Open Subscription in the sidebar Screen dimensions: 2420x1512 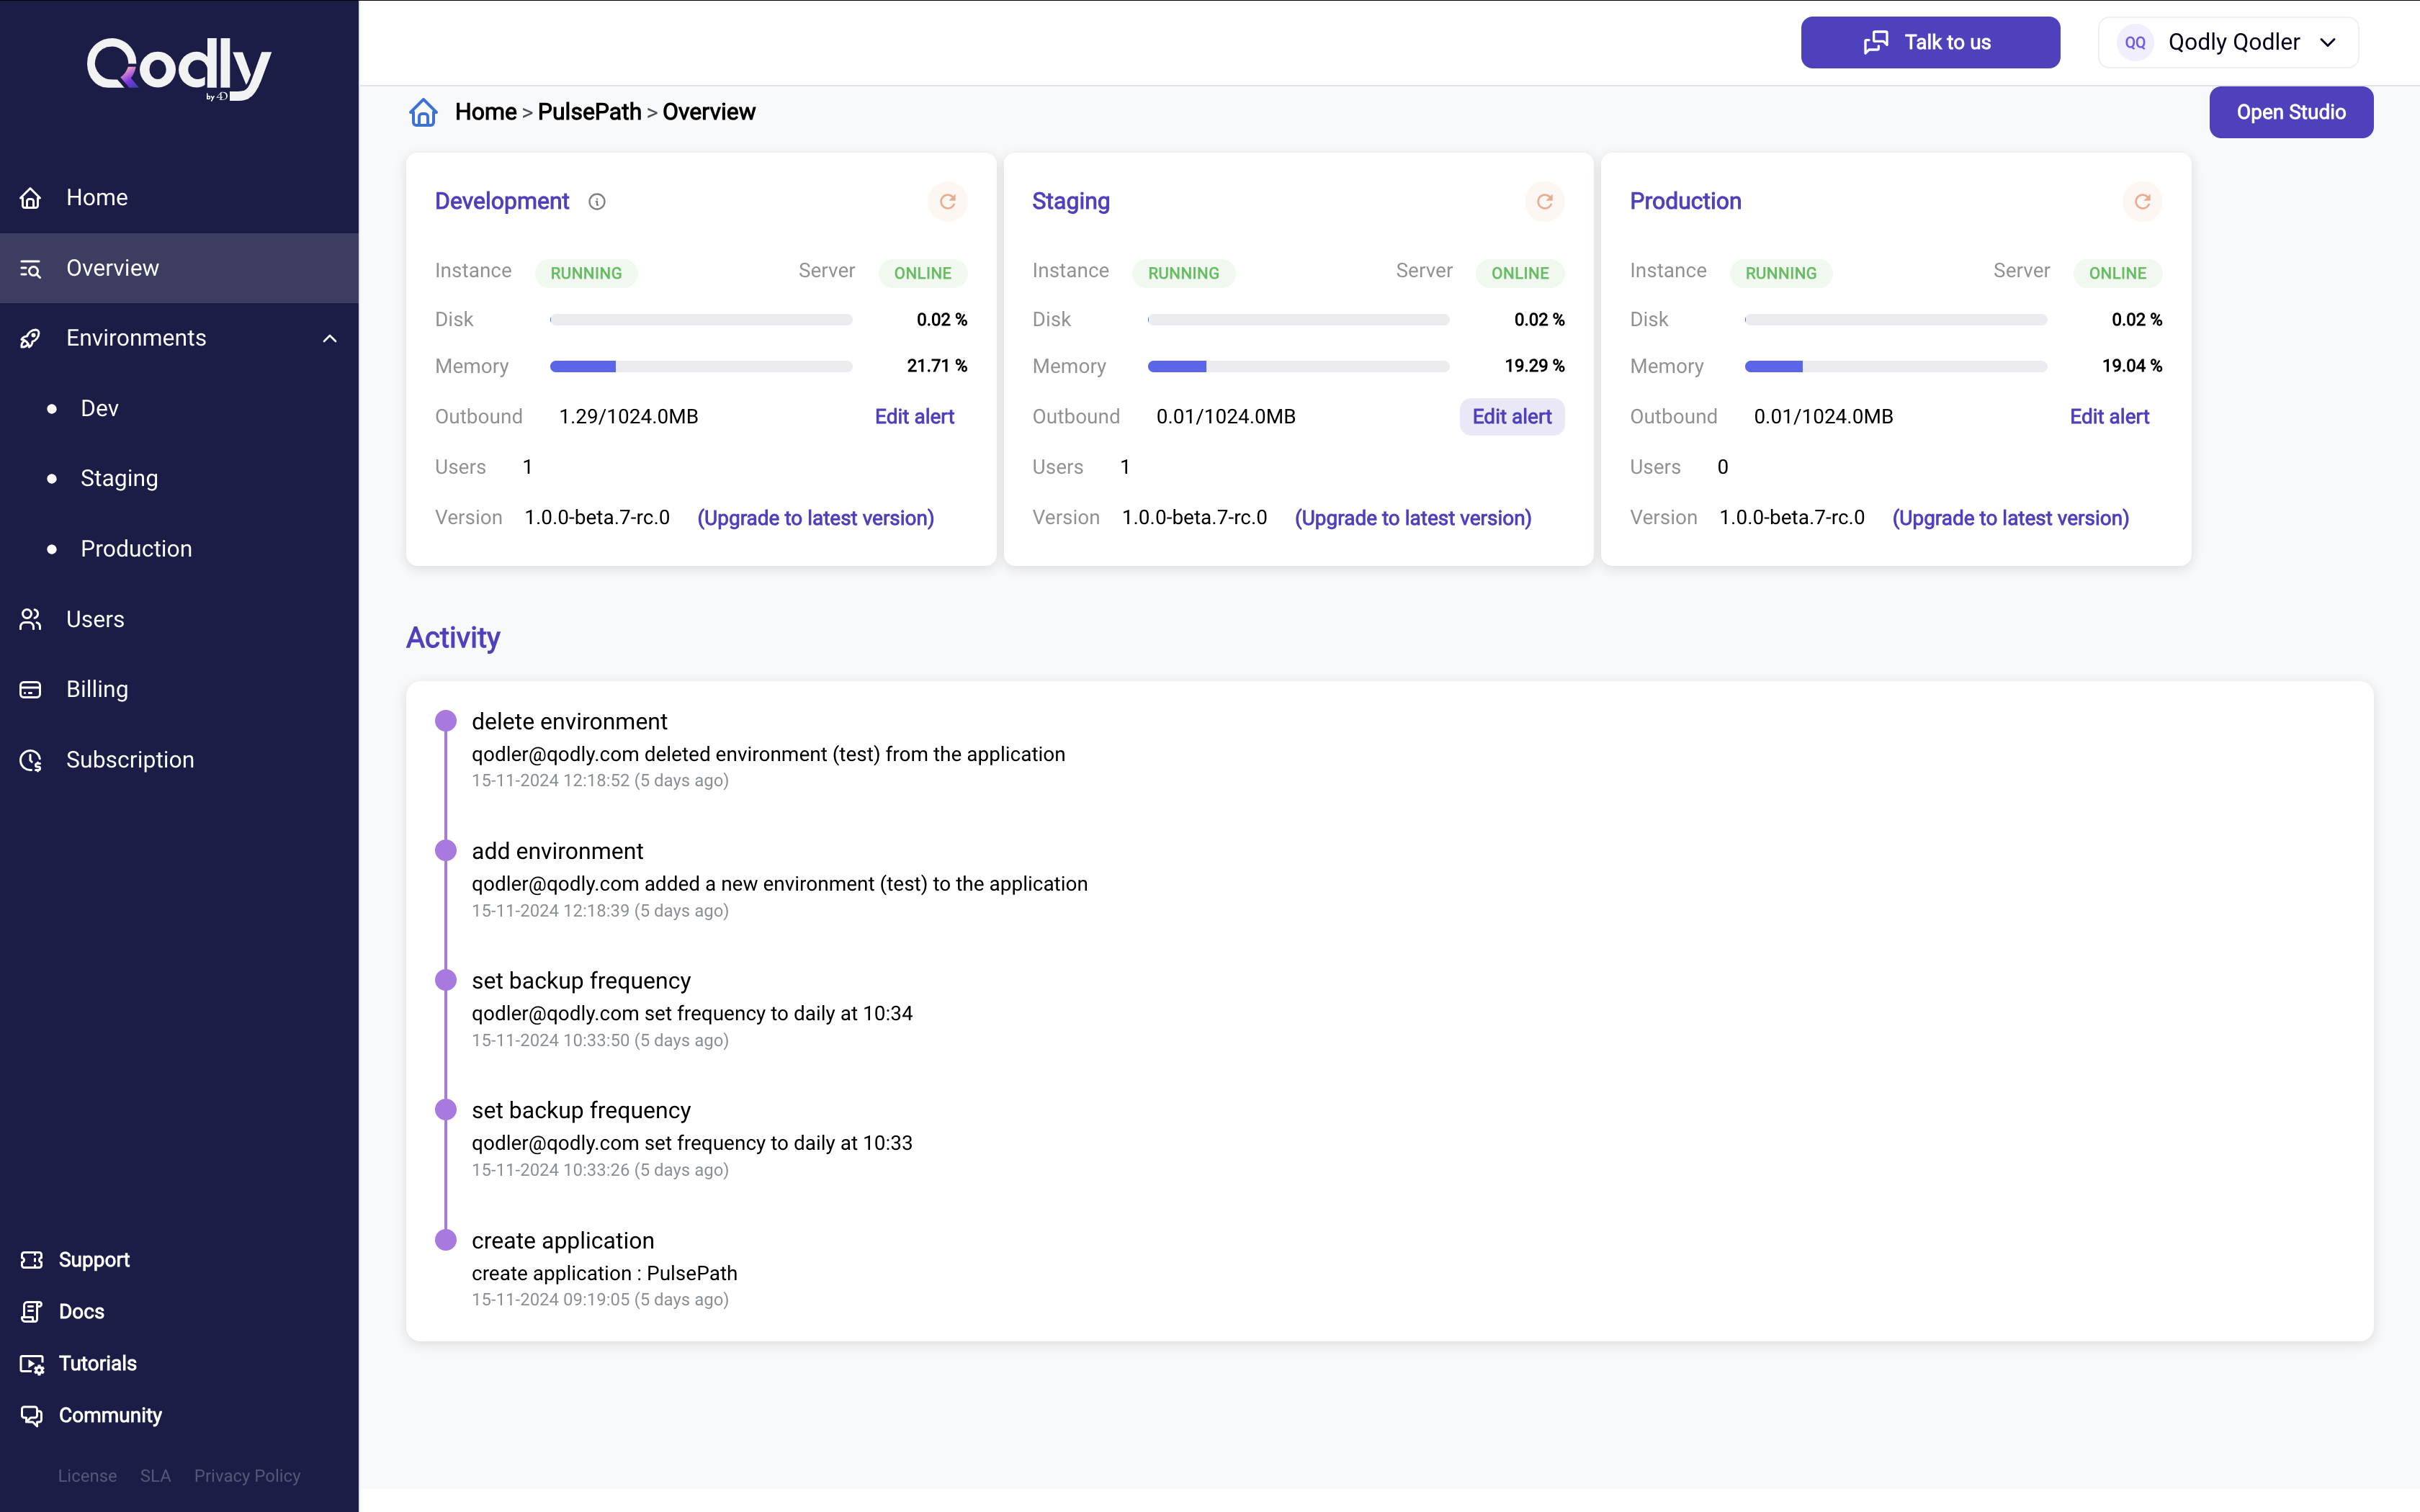click(x=179, y=760)
